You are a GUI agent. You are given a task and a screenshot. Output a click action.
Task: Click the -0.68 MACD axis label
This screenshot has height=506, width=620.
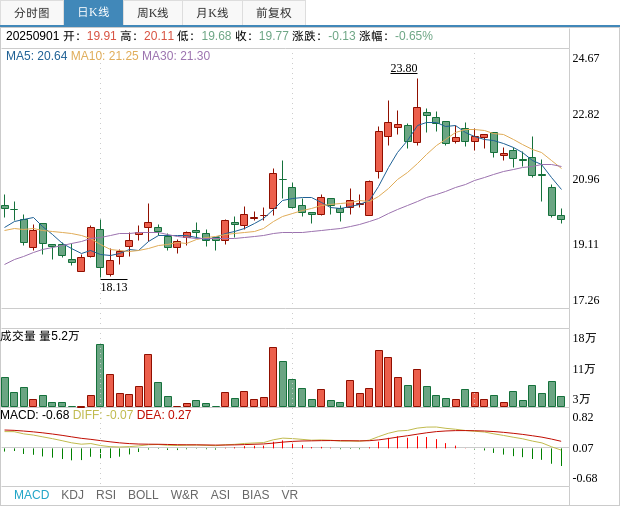coord(584,478)
